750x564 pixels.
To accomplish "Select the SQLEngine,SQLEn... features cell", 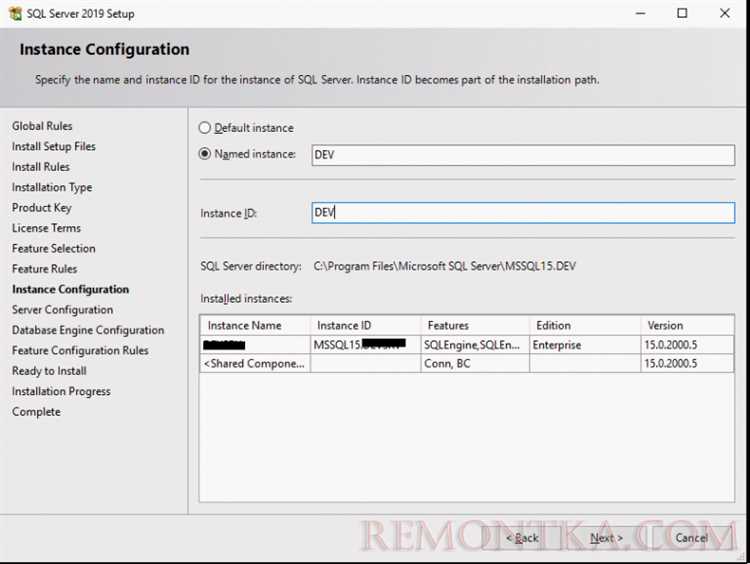I will pos(475,345).
